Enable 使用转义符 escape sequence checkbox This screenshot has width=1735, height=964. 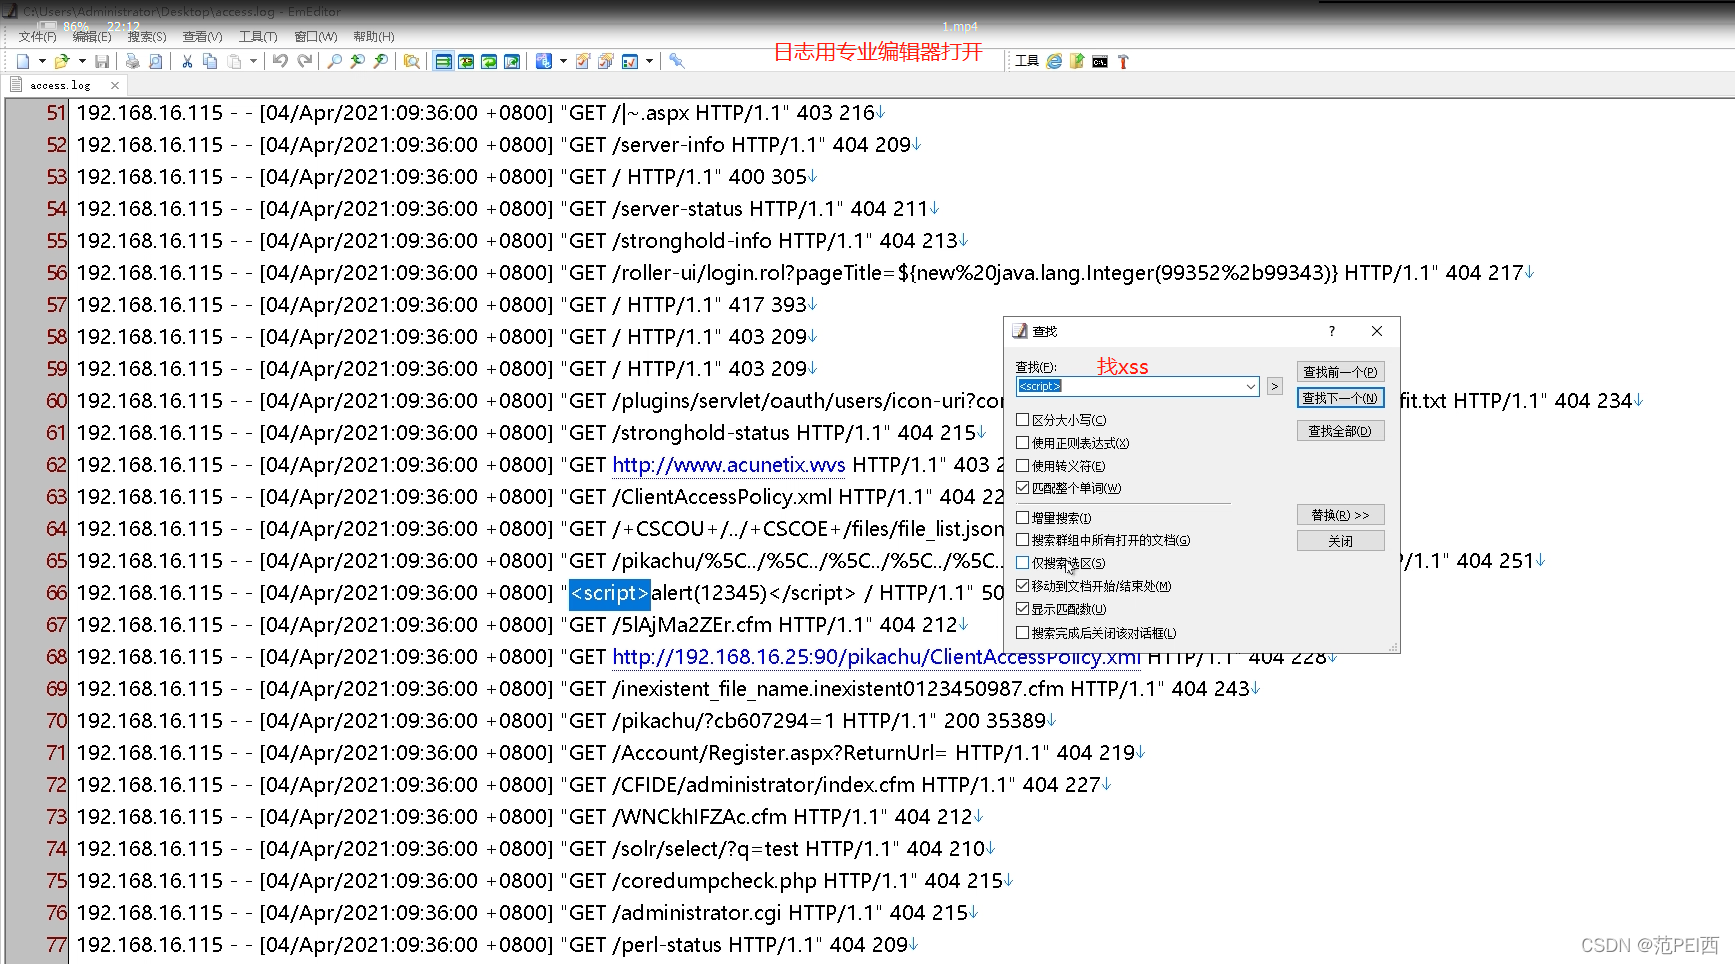pyautogui.click(x=1022, y=466)
